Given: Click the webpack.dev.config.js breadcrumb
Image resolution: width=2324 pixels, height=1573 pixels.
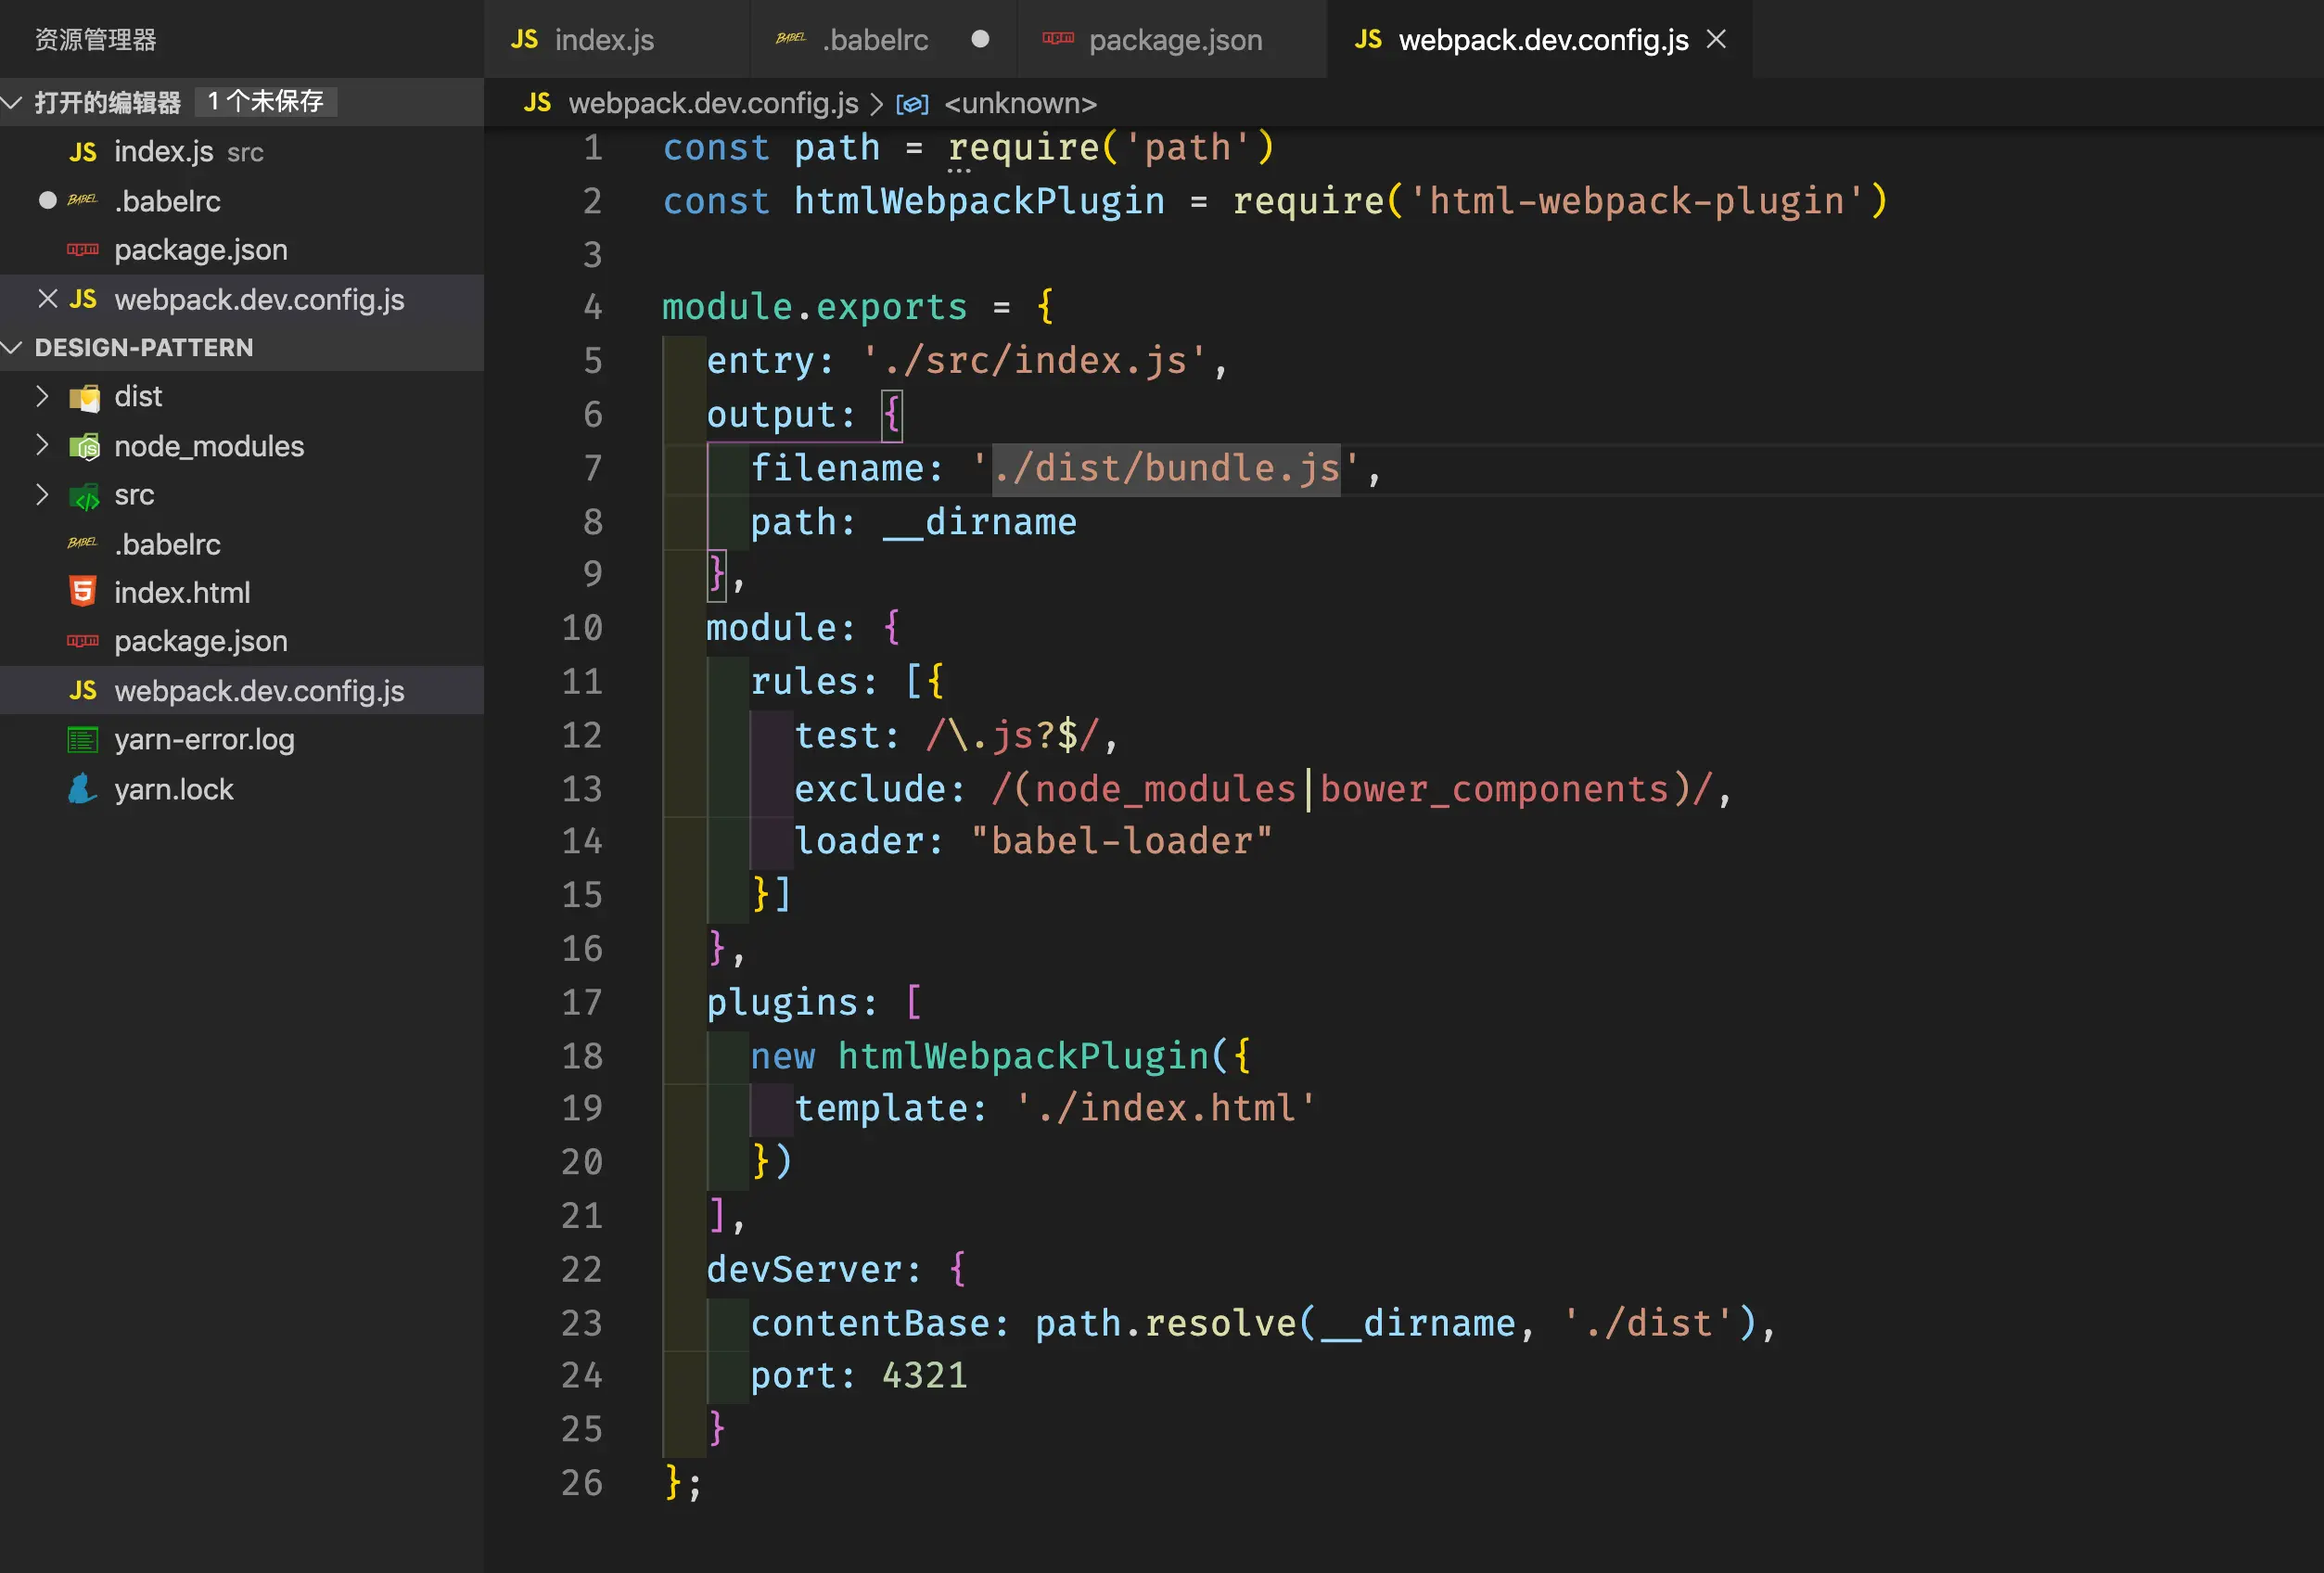Looking at the screenshot, I should [712, 104].
